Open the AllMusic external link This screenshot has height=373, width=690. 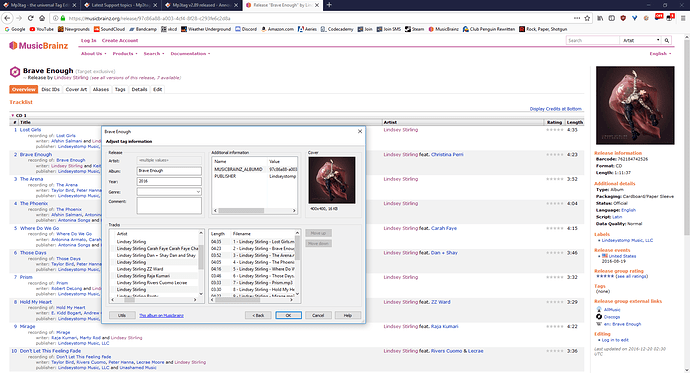[612, 310]
